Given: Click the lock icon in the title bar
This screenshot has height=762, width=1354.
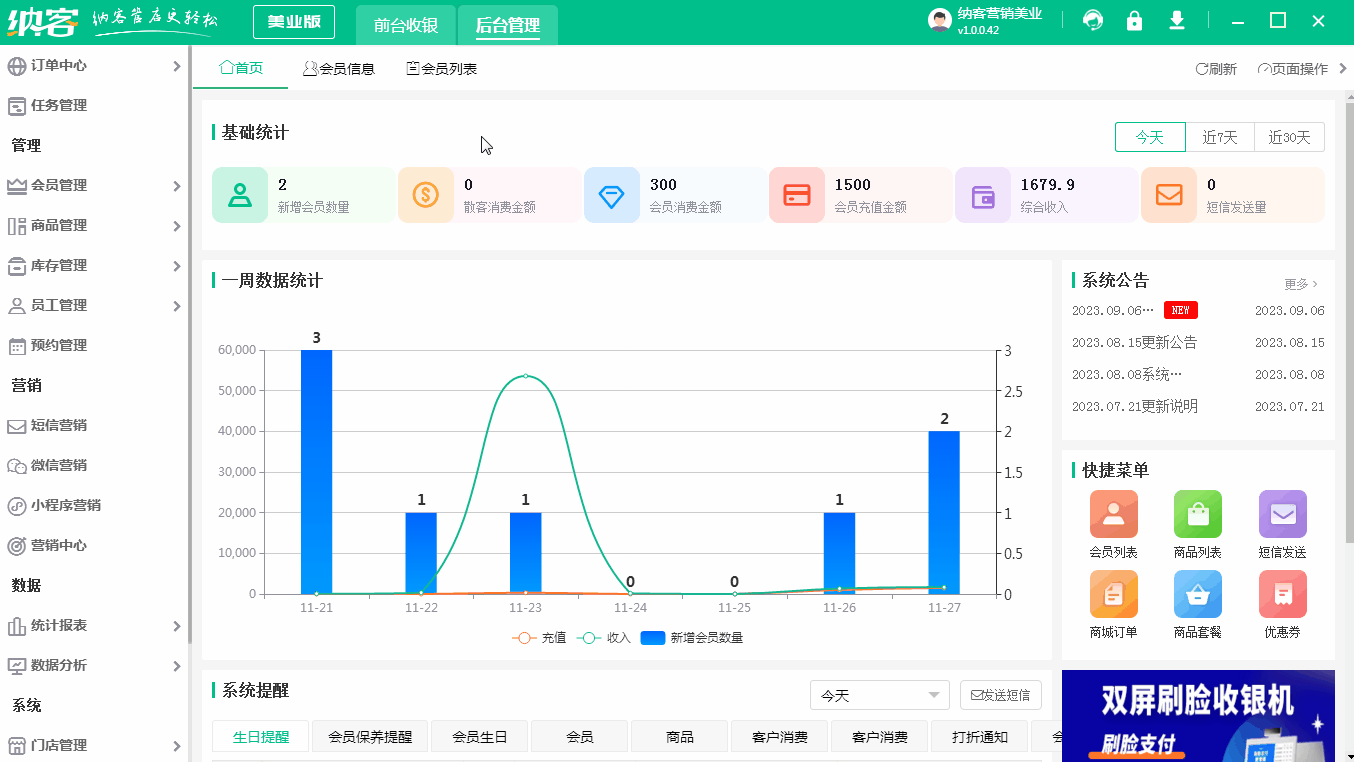Looking at the screenshot, I should click(x=1135, y=20).
